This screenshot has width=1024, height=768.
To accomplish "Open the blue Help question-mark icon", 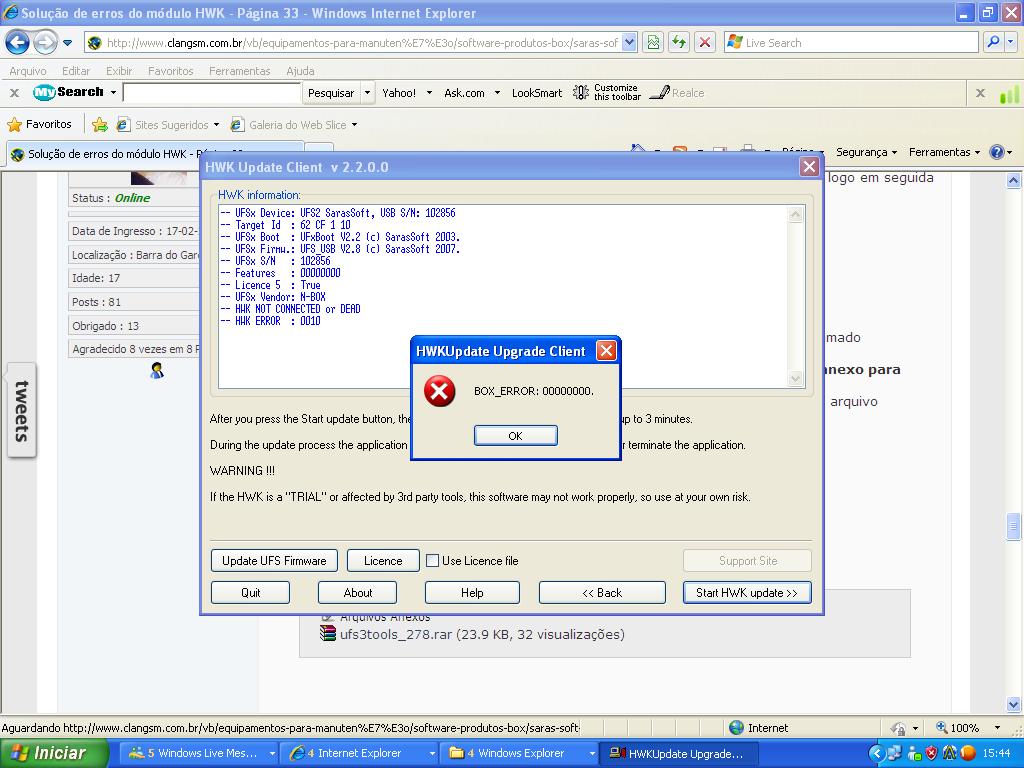I will [997, 152].
